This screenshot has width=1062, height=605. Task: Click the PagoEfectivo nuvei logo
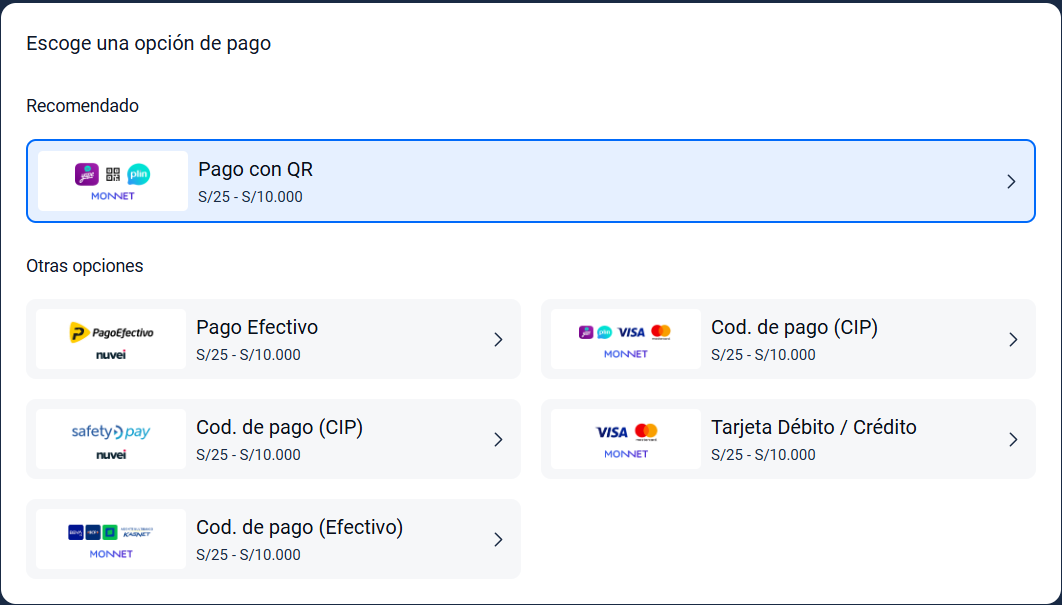[111, 339]
